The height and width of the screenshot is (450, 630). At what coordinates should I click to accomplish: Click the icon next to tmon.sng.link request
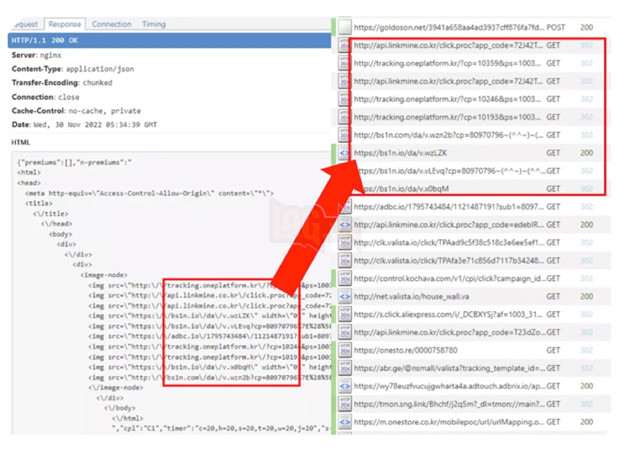coord(344,404)
